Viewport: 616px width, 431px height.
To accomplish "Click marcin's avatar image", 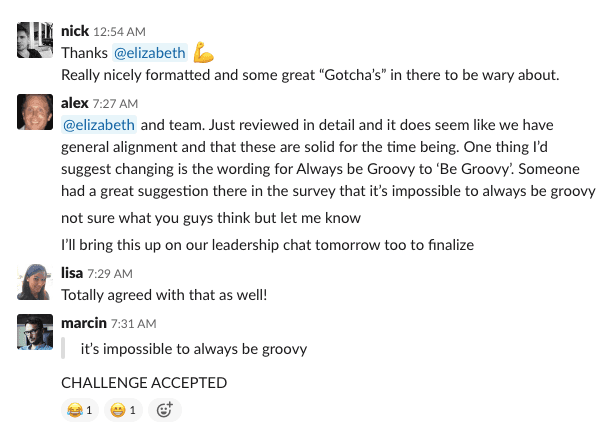I will [x=35, y=333].
